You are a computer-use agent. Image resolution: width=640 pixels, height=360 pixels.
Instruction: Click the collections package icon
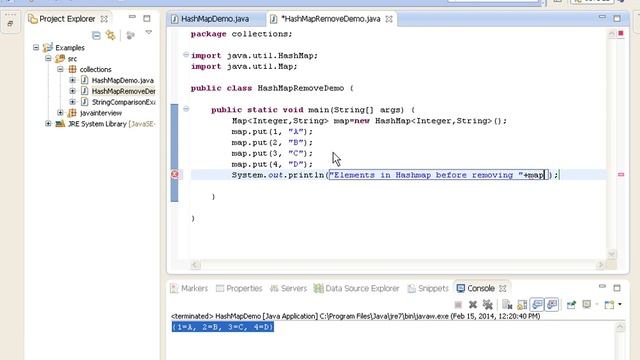pyautogui.click(x=72, y=69)
